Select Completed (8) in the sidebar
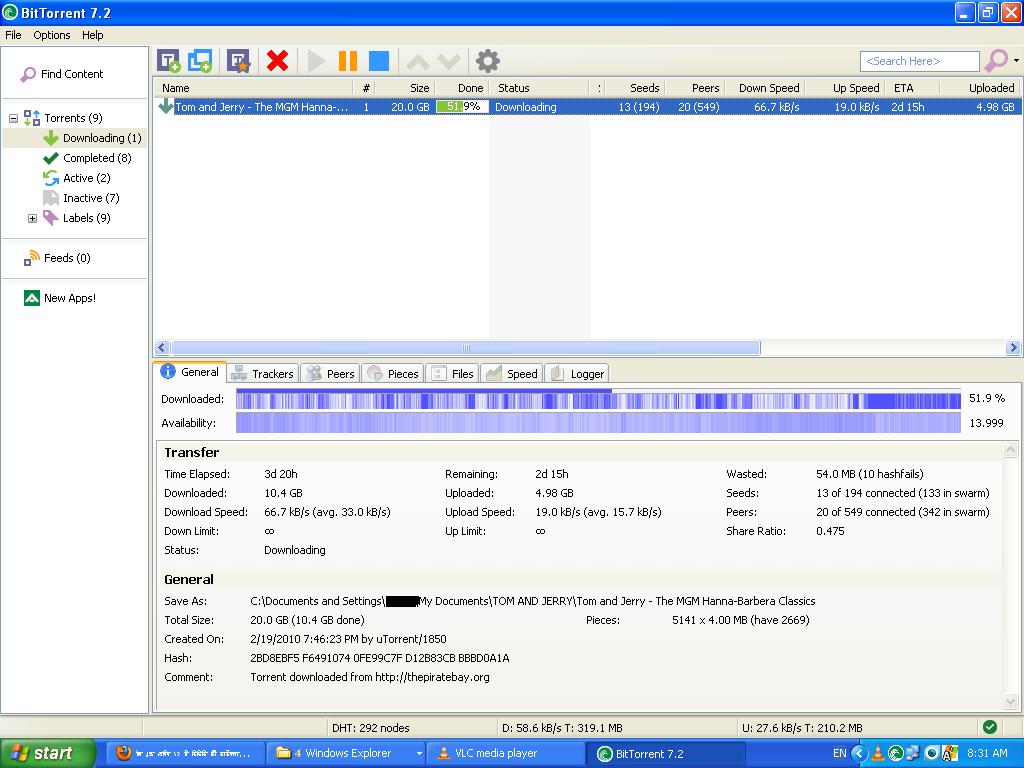The height and width of the screenshot is (768, 1024). (87, 158)
